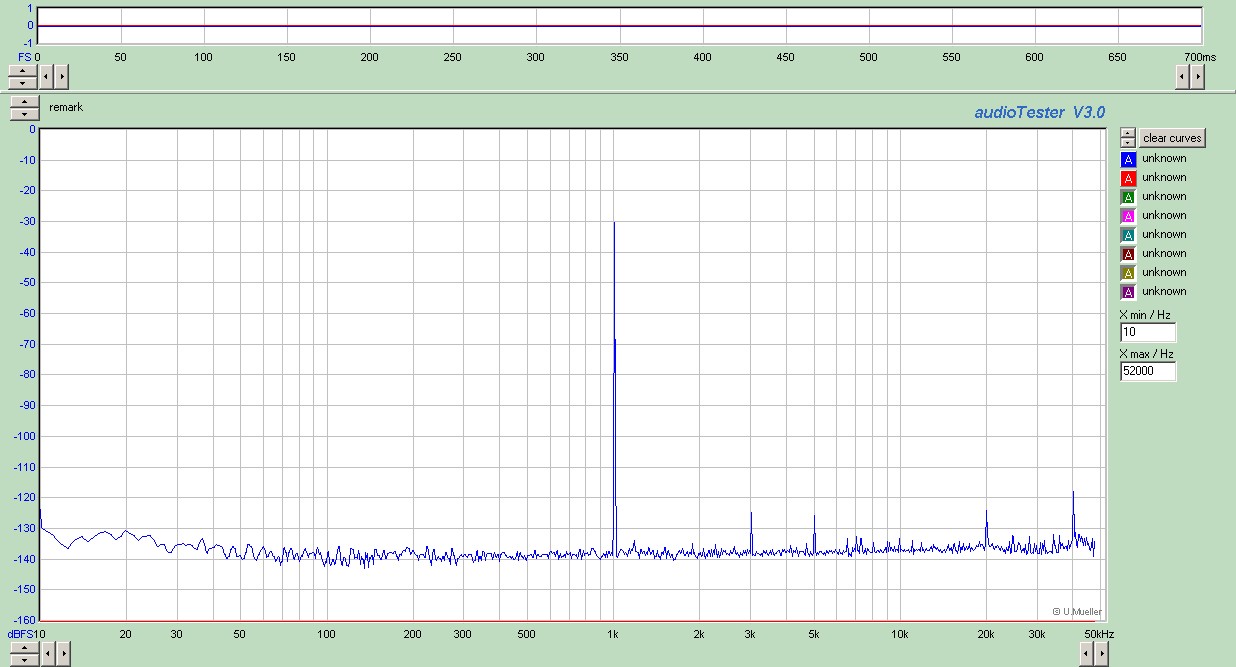This screenshot has height=667, width=1236.
Task: Toggle the olive A curve box
Action: [1128, 273]
